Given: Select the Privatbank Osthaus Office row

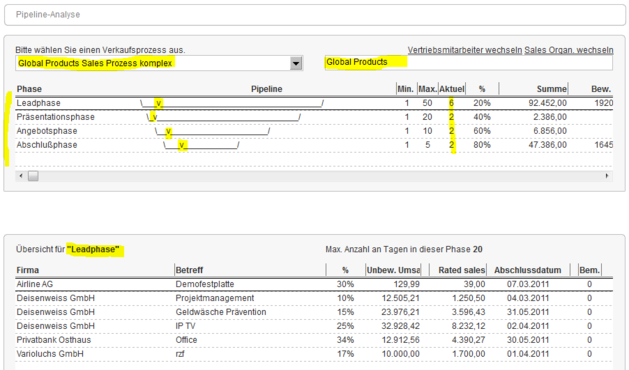Looking at the screenshot, I should (x=314, y=340).
